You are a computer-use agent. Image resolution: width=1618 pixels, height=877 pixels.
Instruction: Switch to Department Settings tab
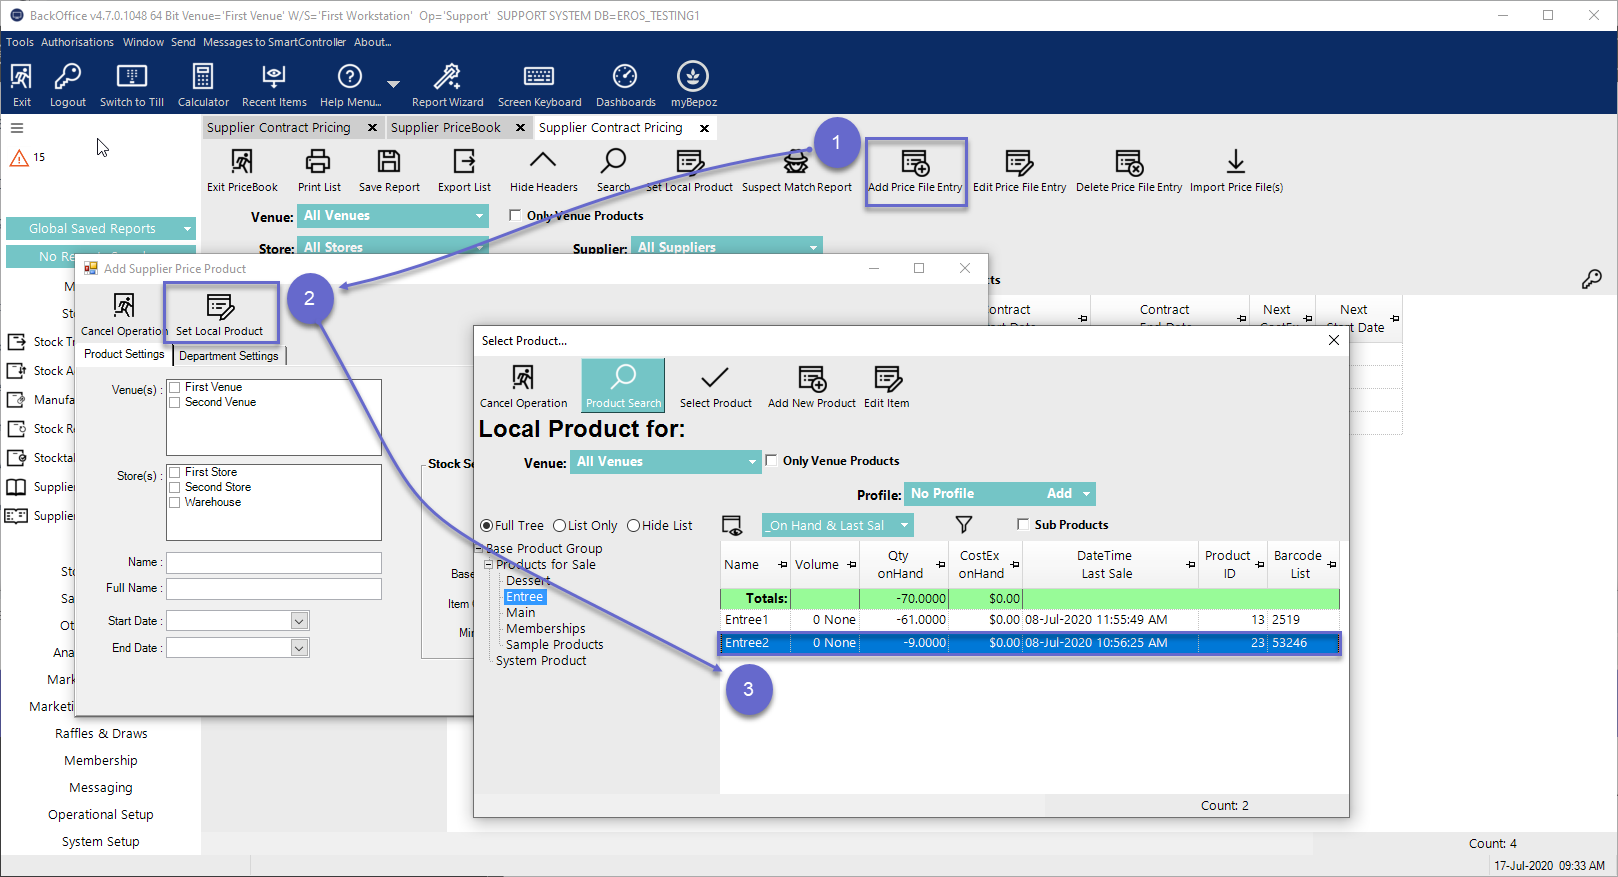pos(229,356)
